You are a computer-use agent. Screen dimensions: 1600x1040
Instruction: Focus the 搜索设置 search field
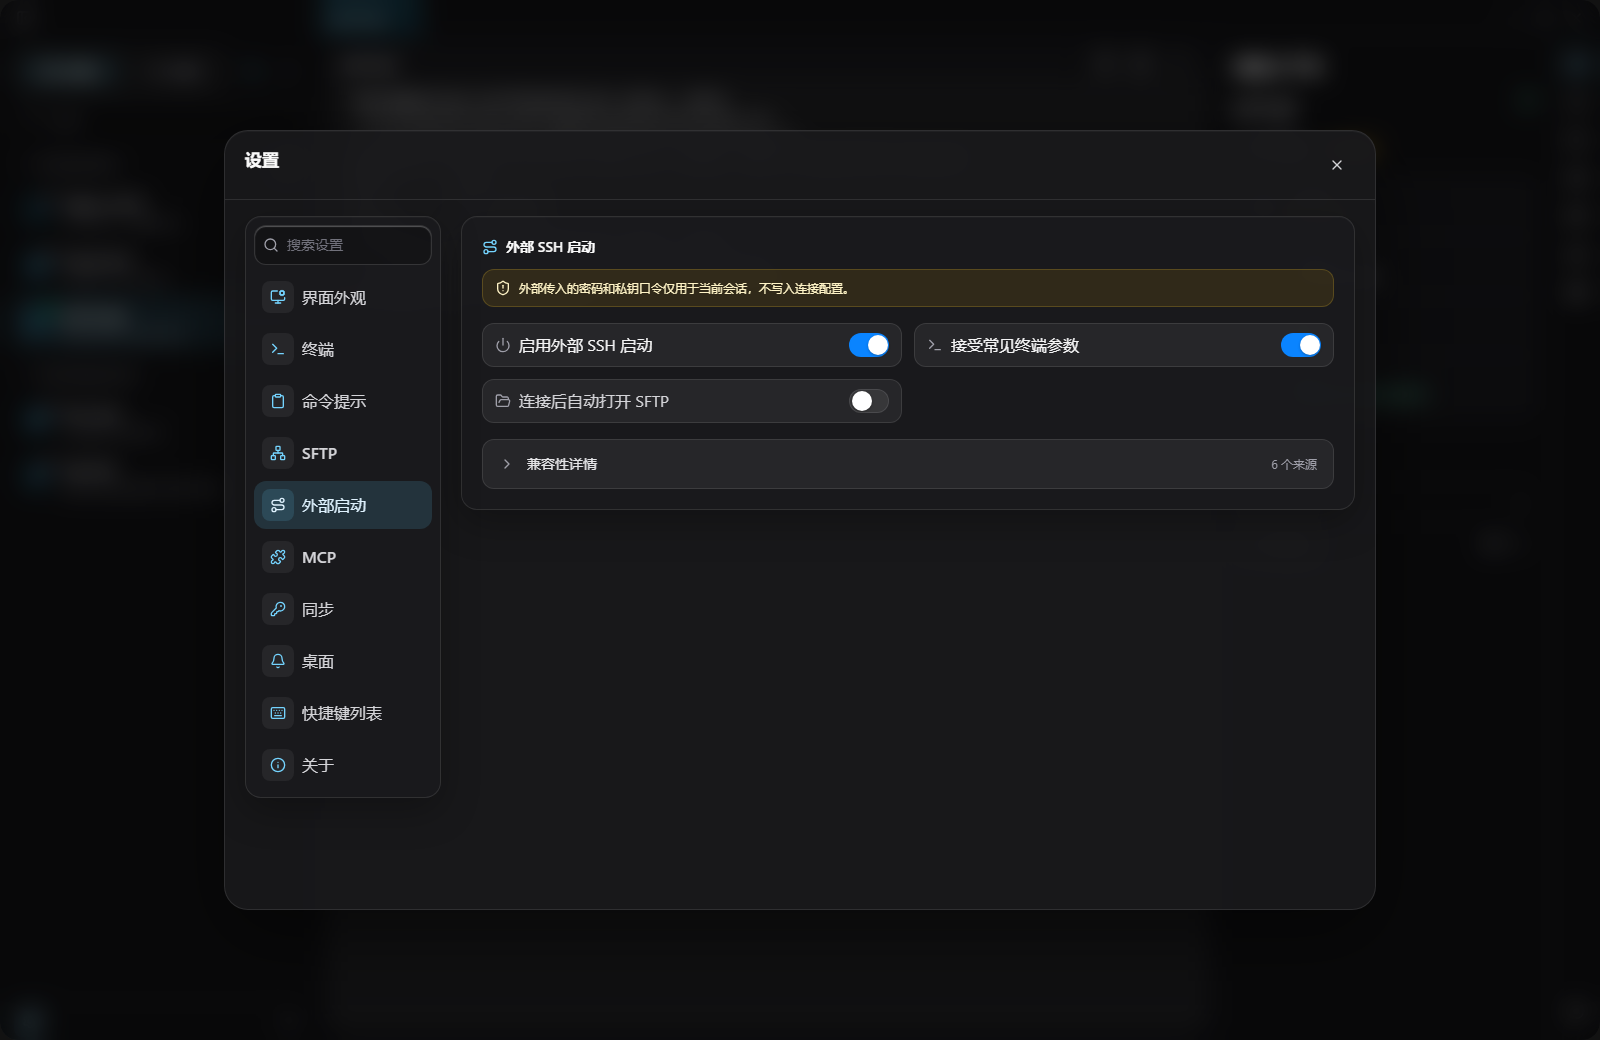coord(343,245)
